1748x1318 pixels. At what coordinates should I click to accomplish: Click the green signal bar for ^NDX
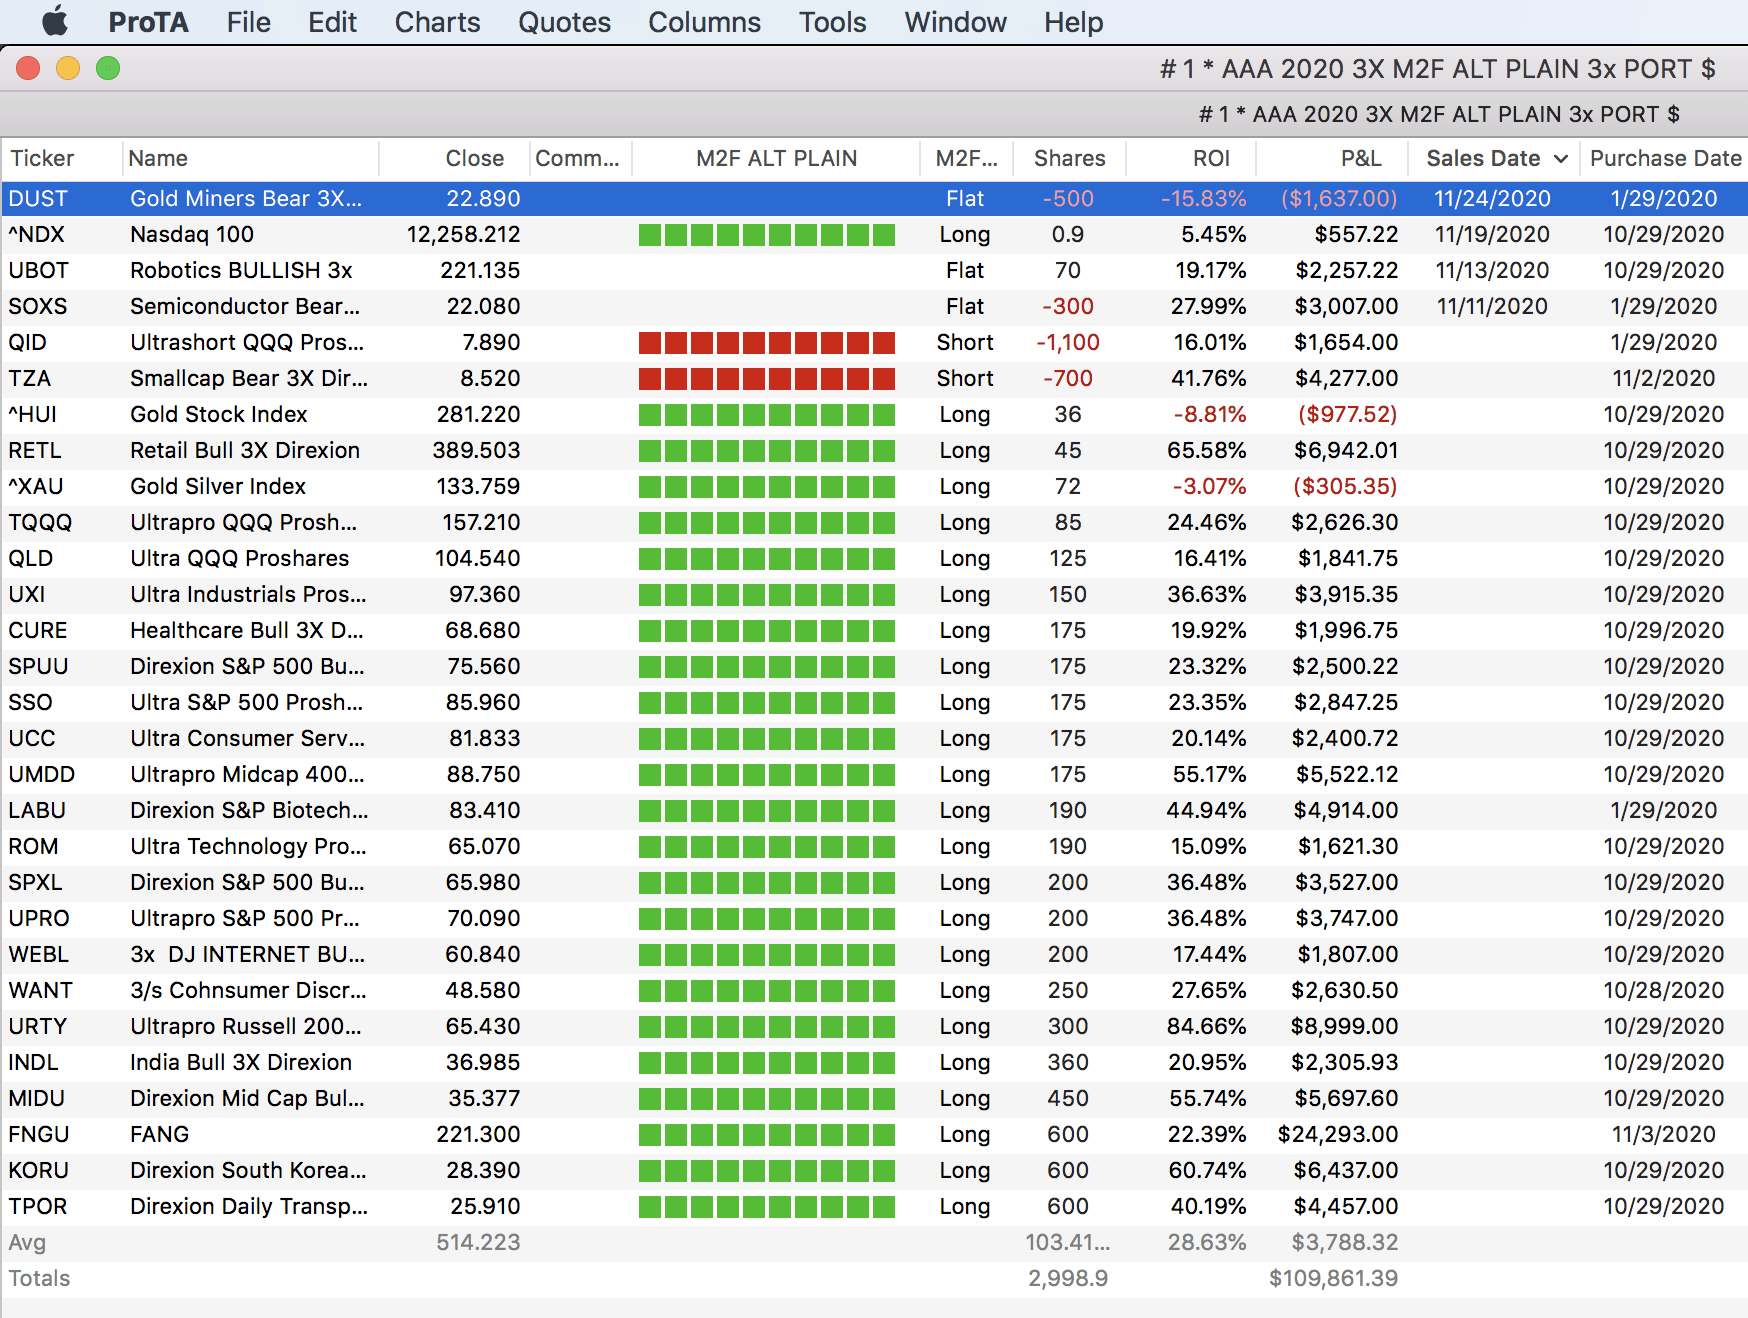click(767, 235)
